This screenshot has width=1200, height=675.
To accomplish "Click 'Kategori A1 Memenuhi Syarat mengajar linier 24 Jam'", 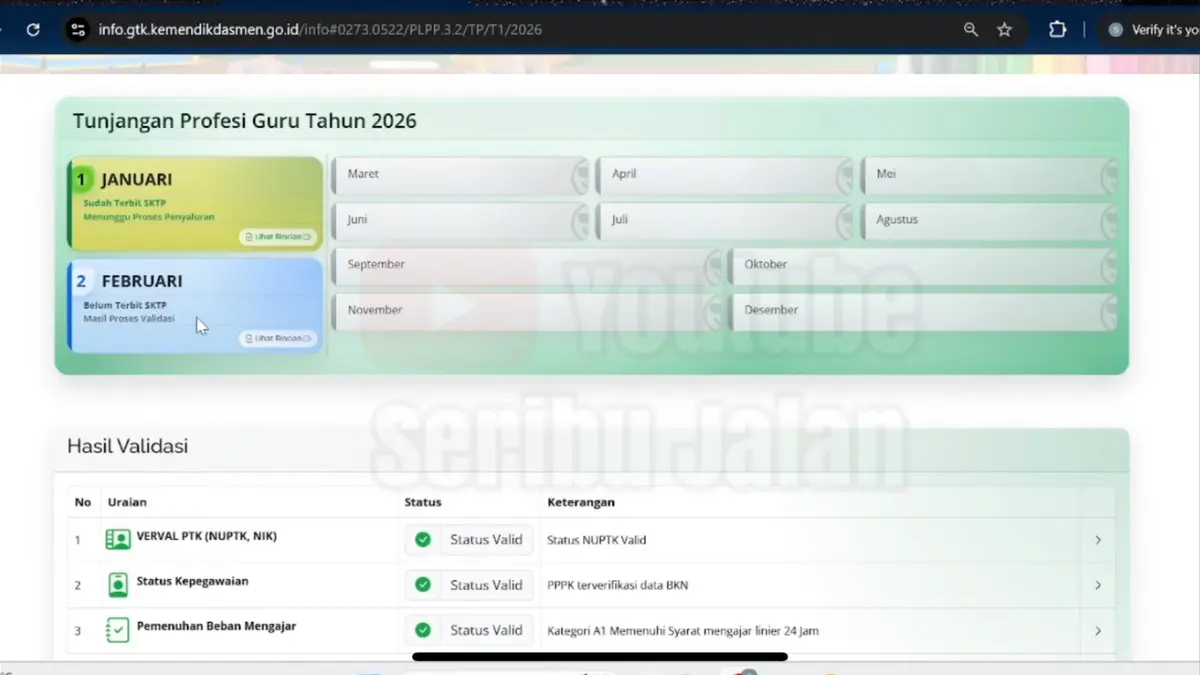I will click(683, 631).
